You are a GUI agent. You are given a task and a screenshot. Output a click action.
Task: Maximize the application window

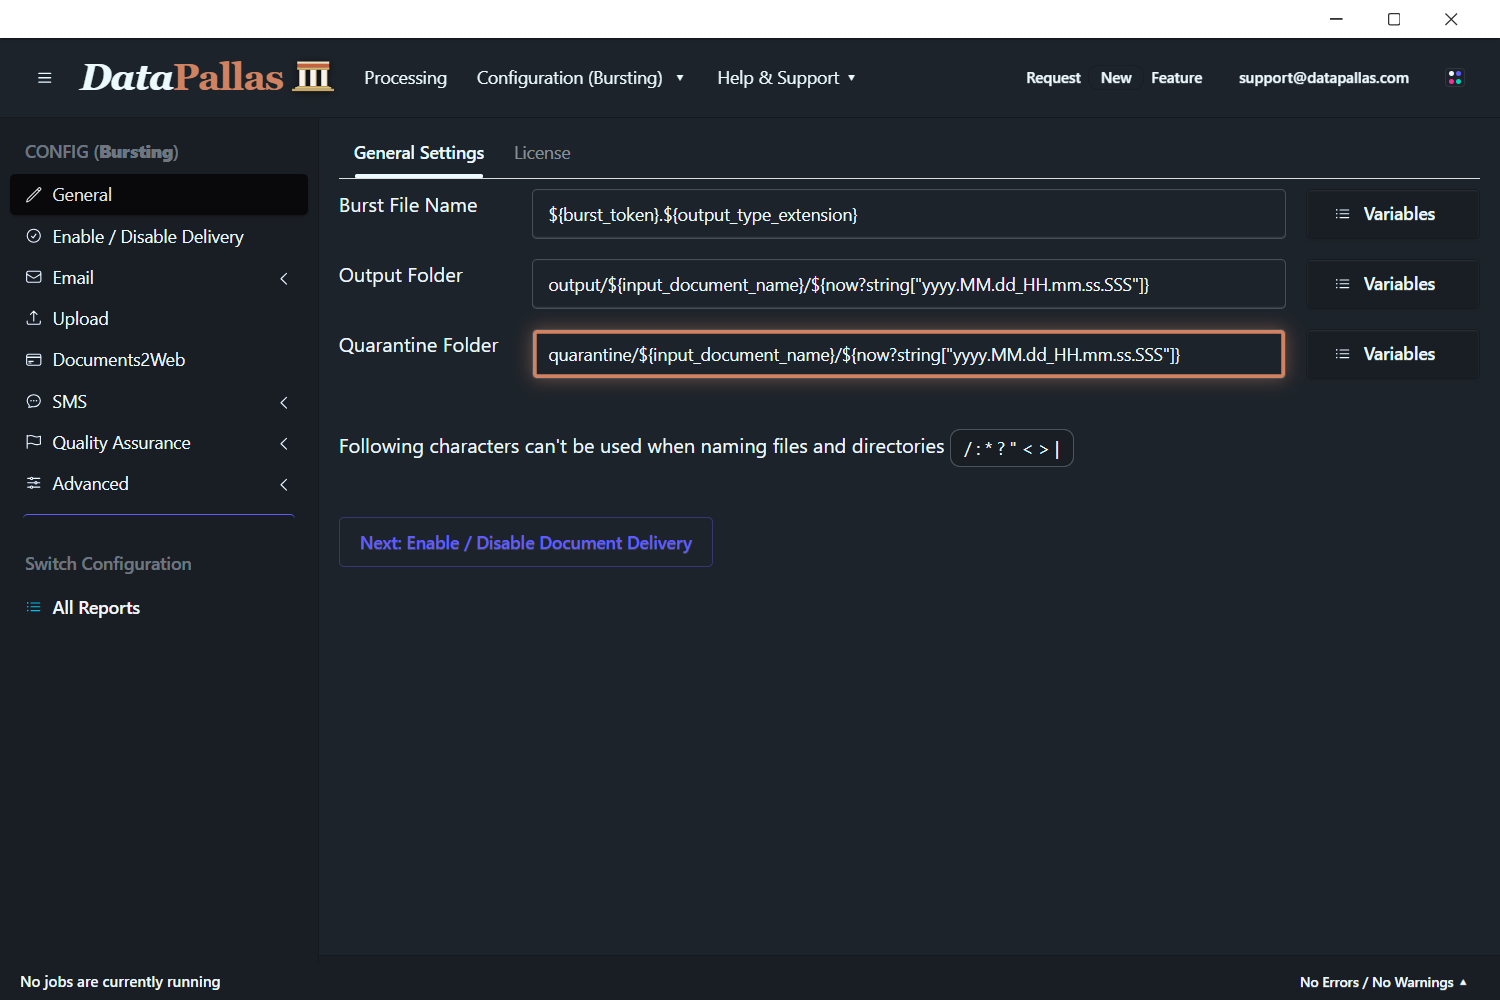click(x=1394, y=19)
